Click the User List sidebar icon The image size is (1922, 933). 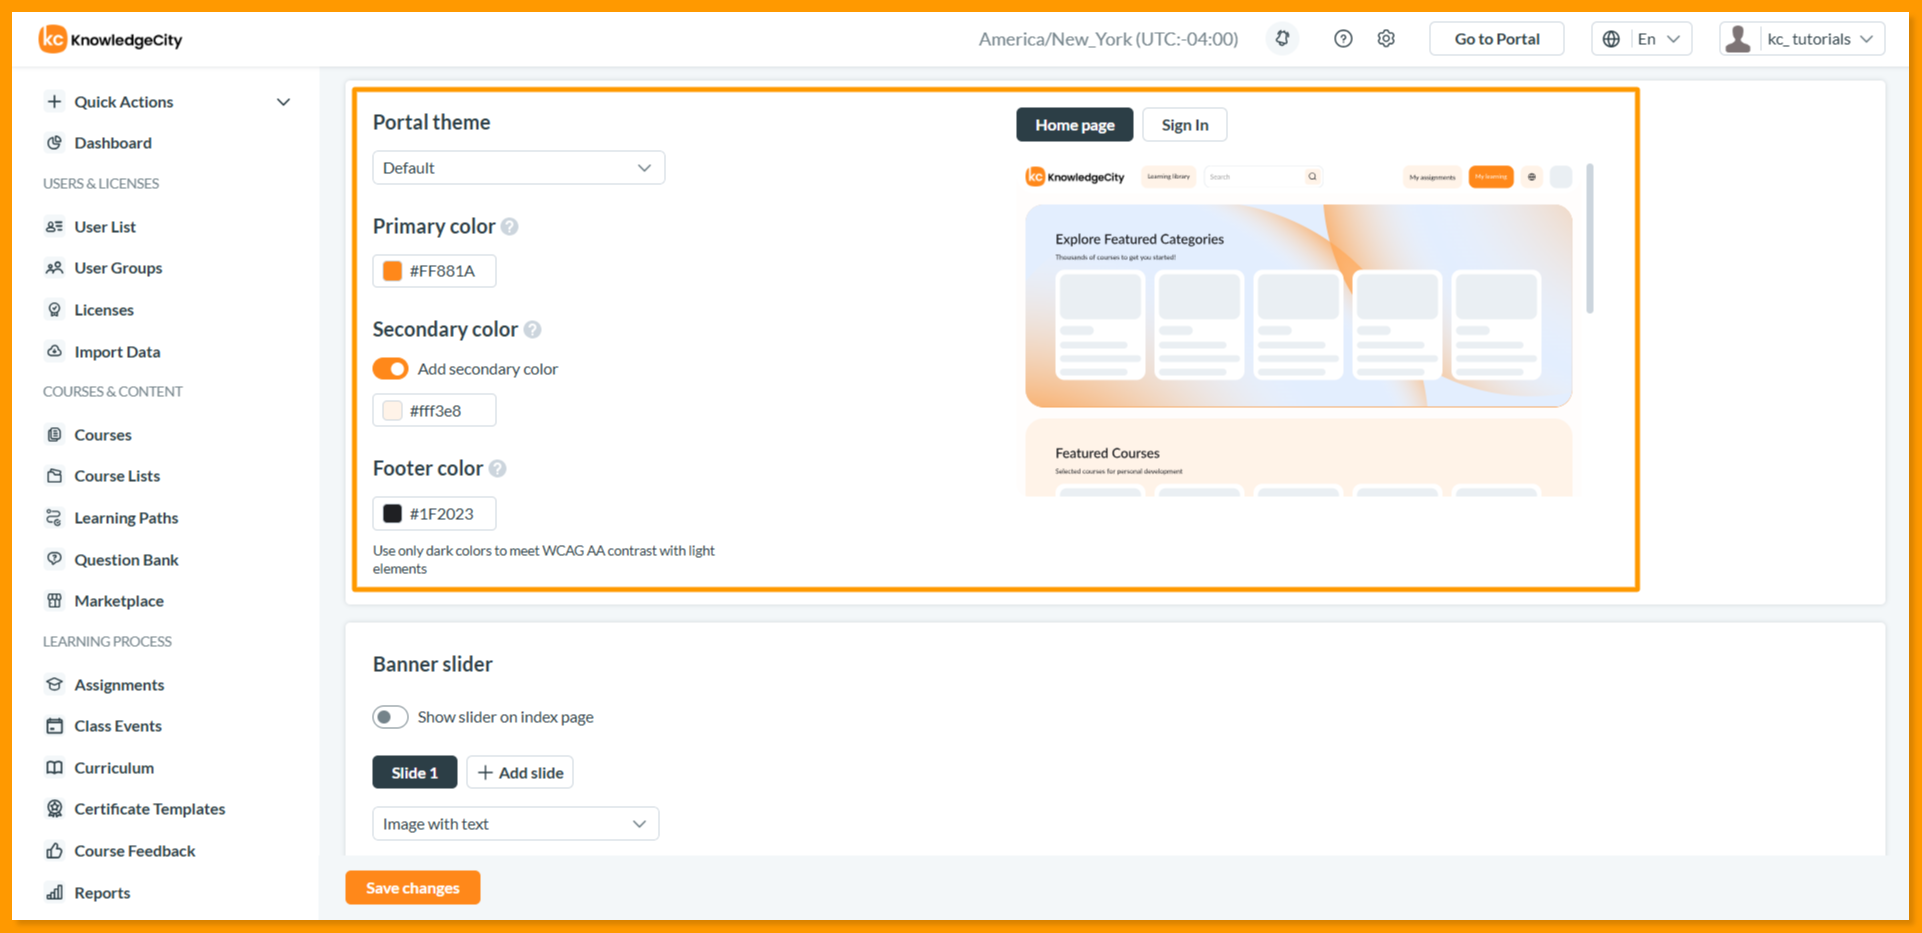[55, 227]
